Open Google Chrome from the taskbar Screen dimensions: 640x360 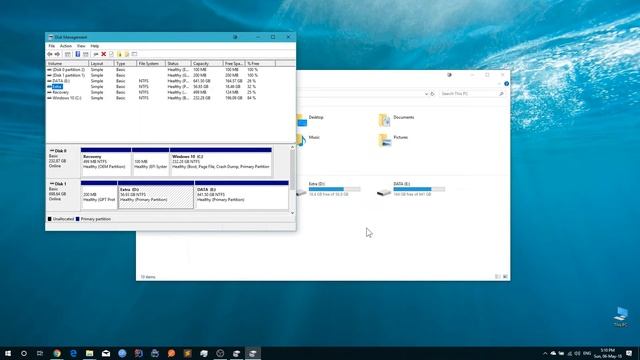point(57,353)
